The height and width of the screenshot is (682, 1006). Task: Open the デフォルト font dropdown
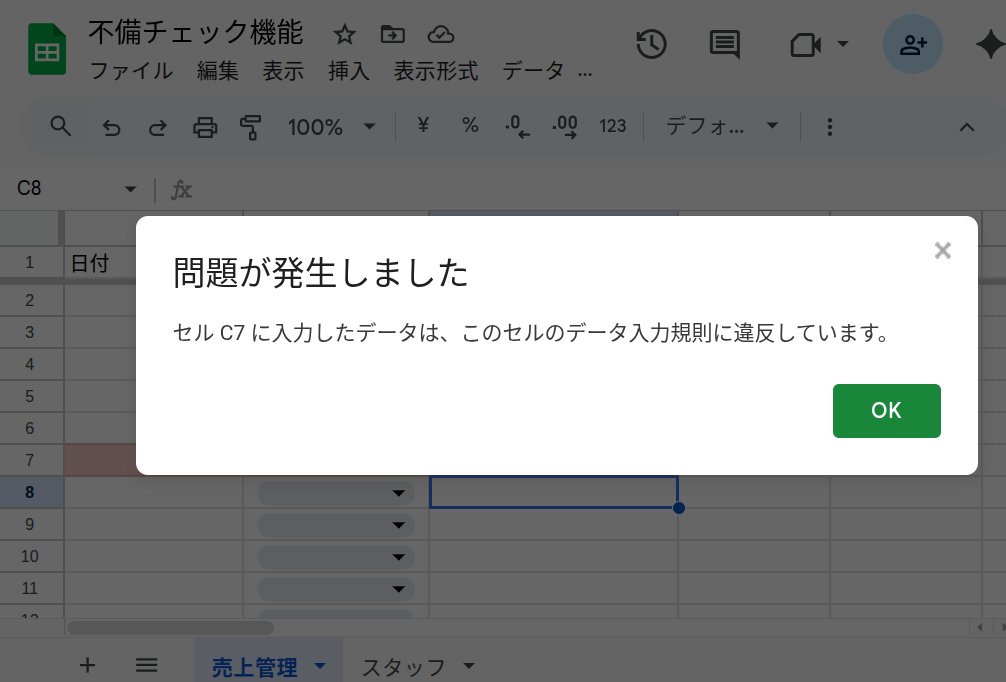point(720,127)
